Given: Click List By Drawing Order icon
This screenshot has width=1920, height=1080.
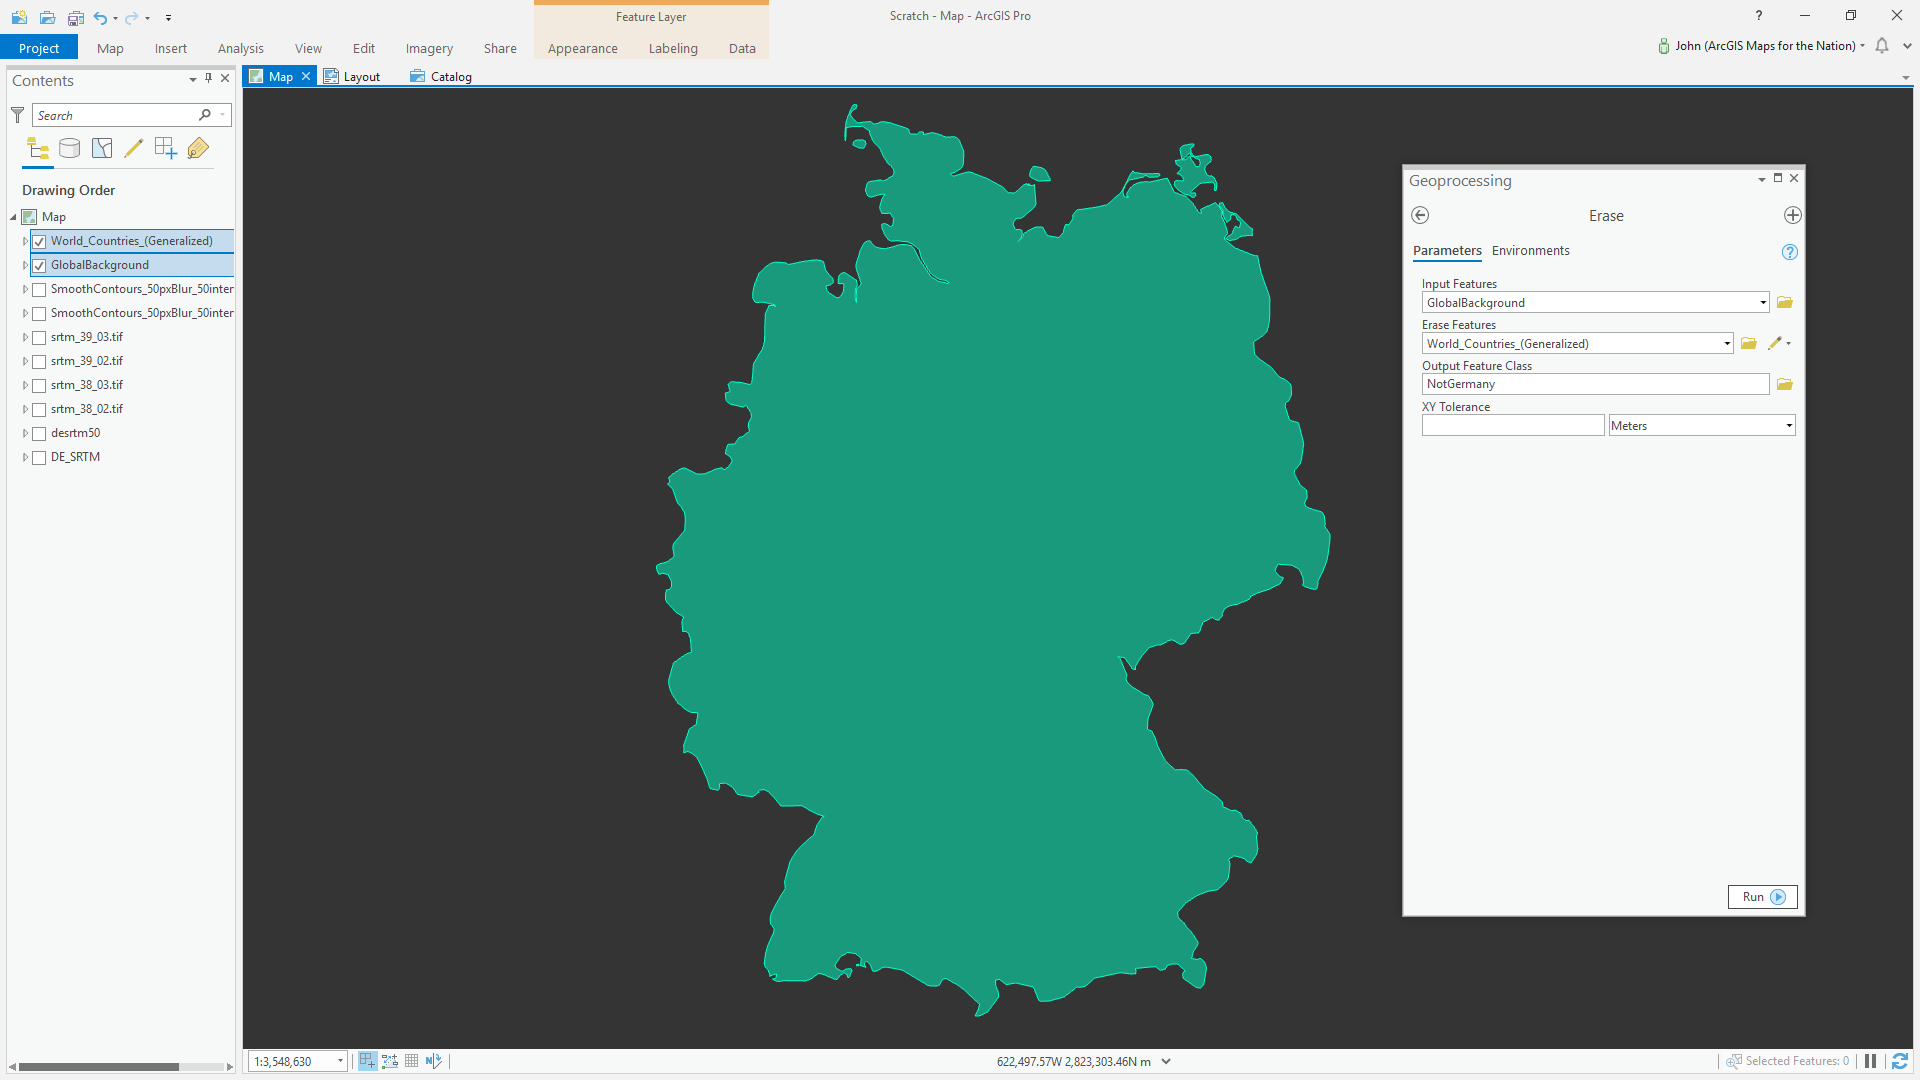Looking at the screenshot, I should click(38, 149).
